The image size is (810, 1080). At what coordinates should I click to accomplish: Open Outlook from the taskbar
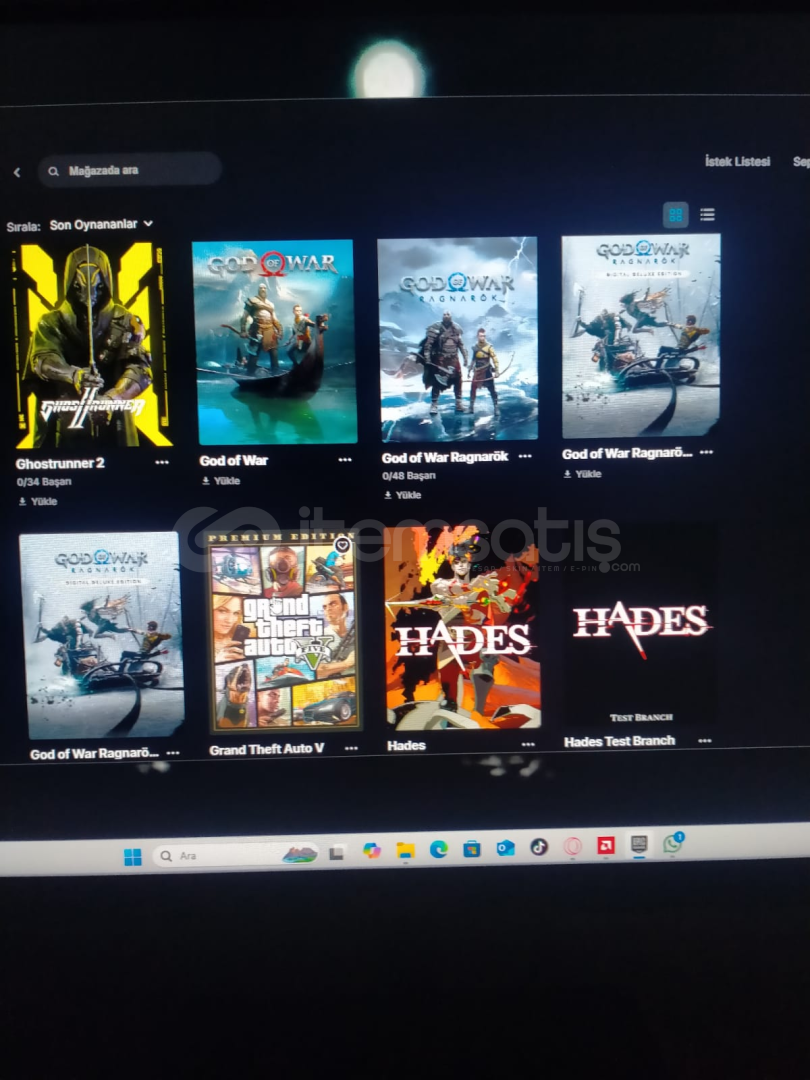506,848
